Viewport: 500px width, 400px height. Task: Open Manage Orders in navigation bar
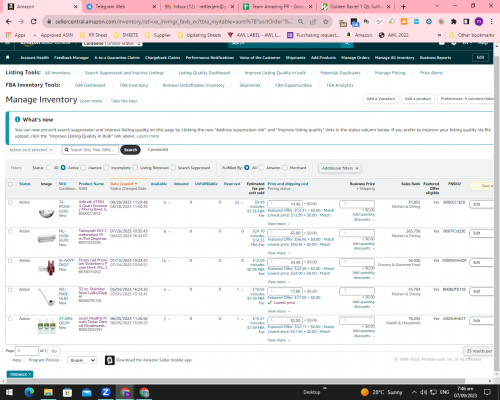pyautogui.click(x=355, y=58)
